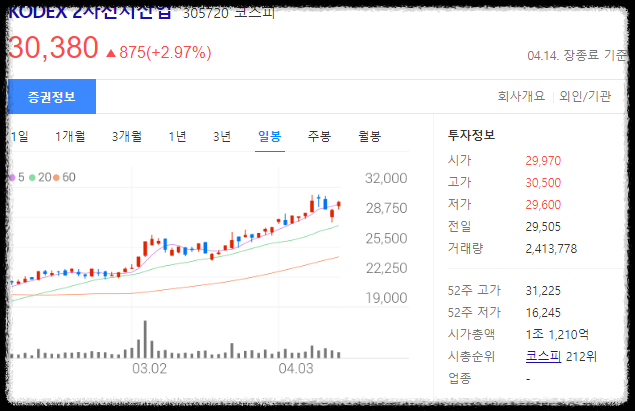Click the current price 30,380
Image resolution: width=635 pixels, height=411 pixels.
tap(53, 48)
